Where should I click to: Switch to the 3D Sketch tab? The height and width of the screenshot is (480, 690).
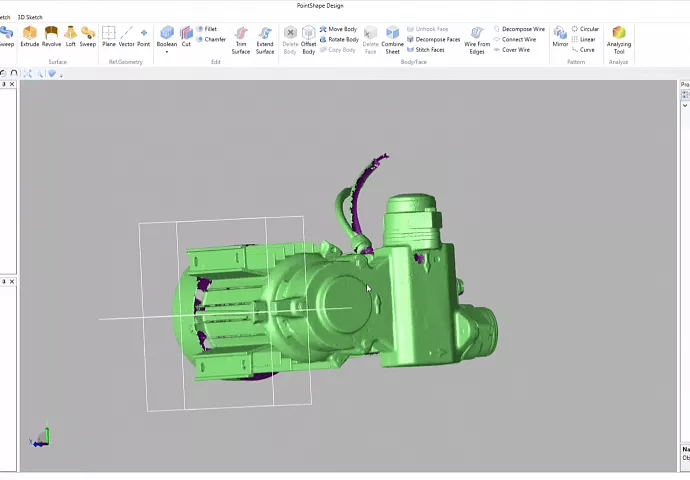point(30,17)
